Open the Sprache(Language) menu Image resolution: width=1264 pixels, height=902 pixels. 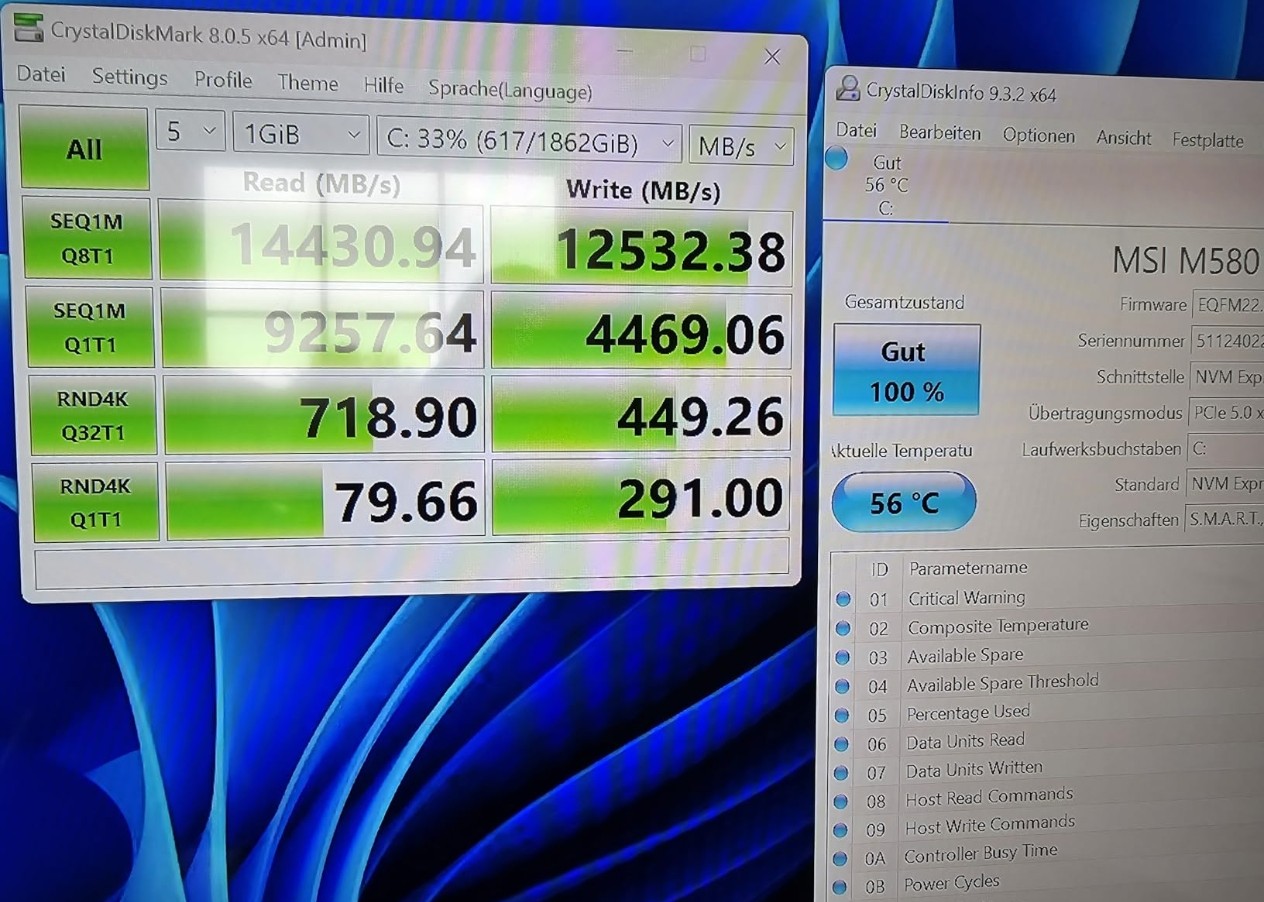pos(510,90)
